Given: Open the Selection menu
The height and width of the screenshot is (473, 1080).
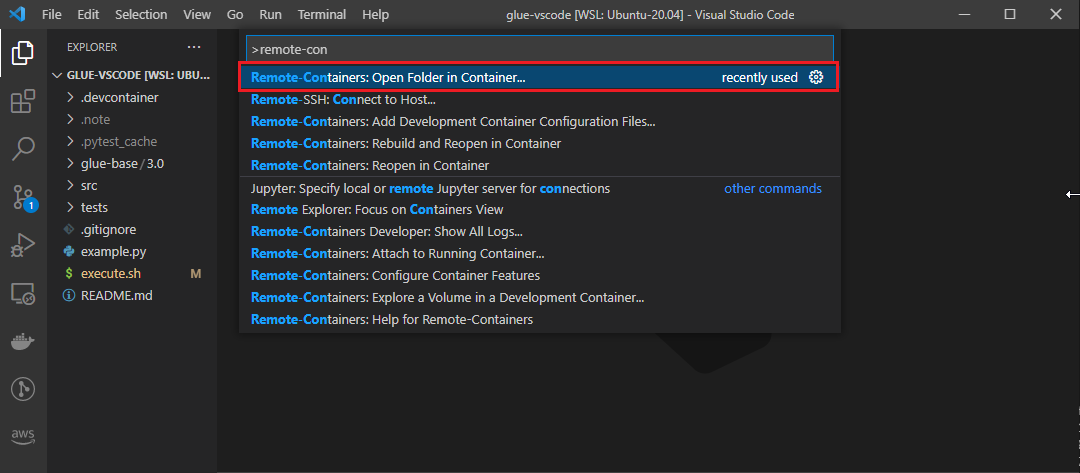Looking at the screenshot, I should 141,15.
